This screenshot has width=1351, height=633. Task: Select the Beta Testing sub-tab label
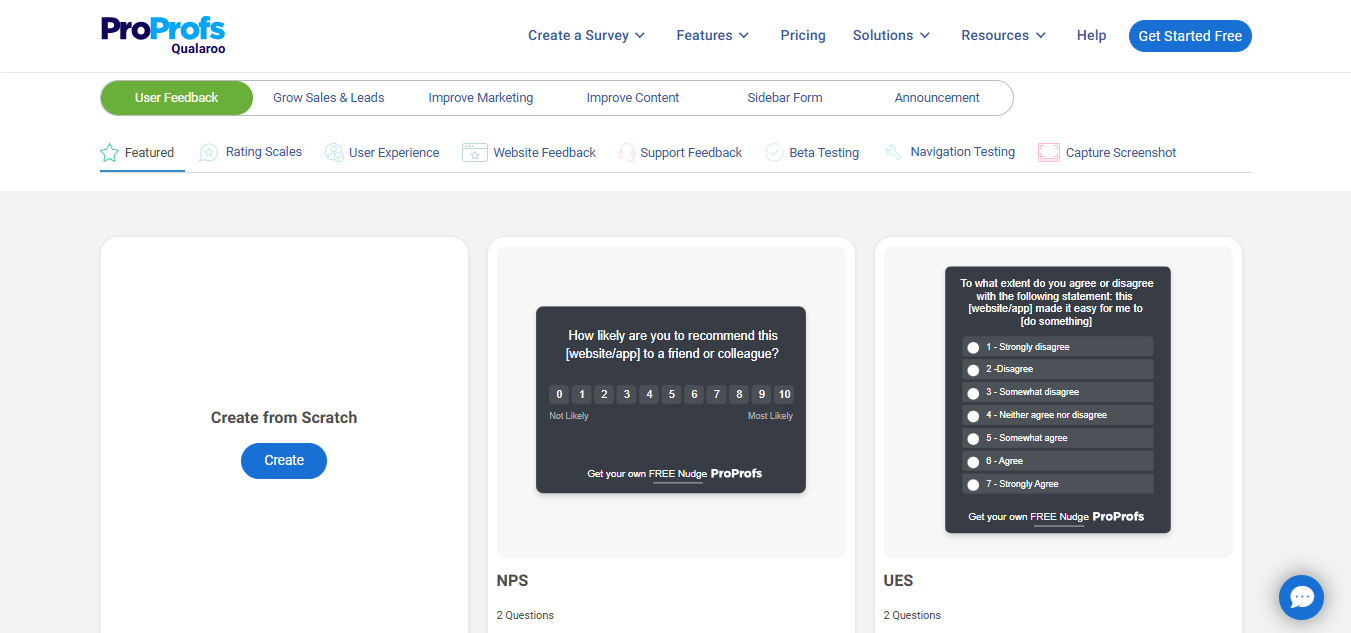point(824,153)
